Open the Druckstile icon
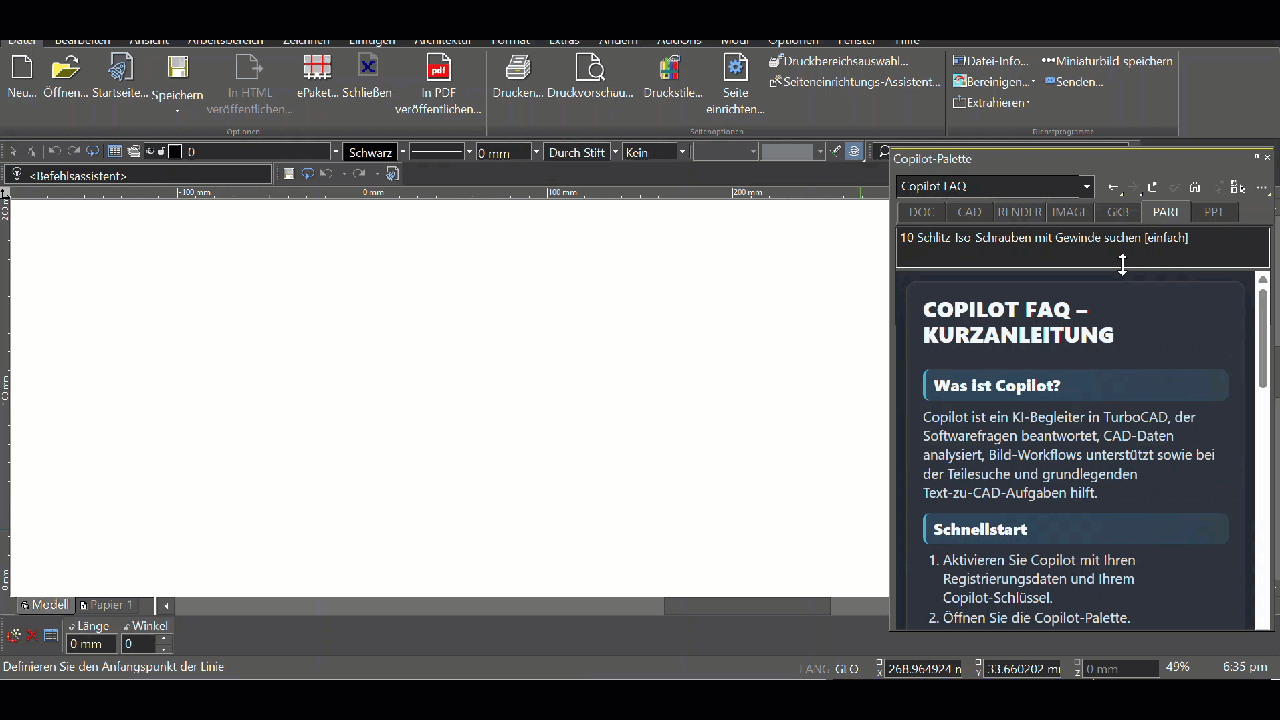The width and height of the screenshot is (1280, 720). (x=669, y=68)
